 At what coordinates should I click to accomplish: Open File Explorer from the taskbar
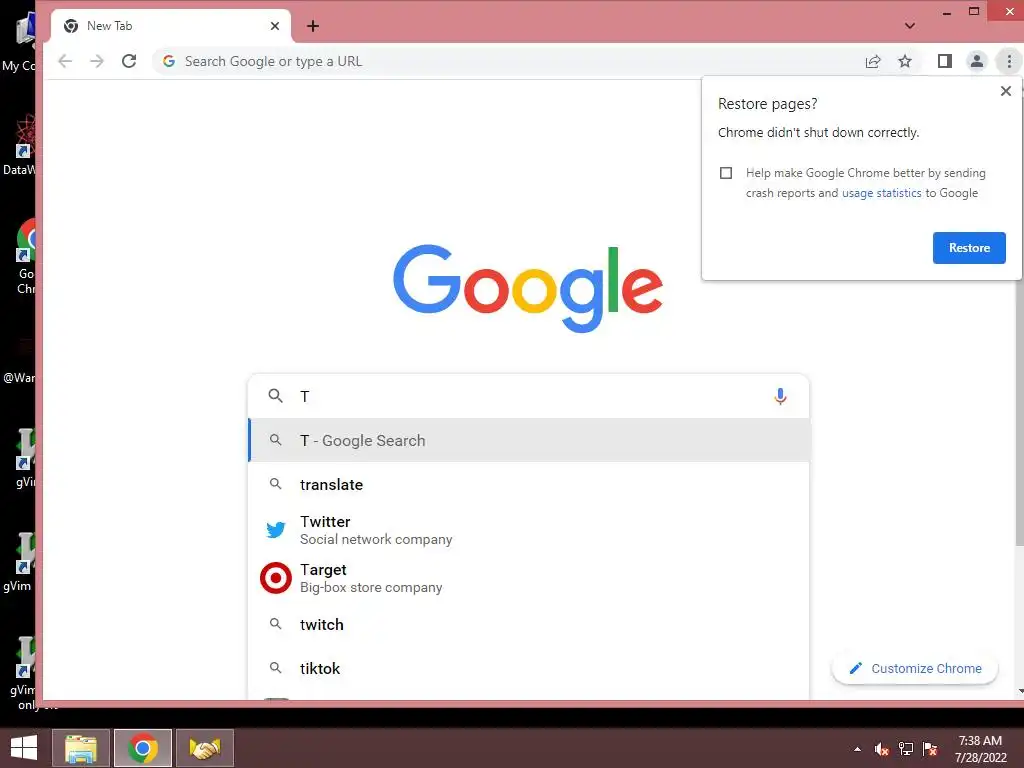(81, 748)
